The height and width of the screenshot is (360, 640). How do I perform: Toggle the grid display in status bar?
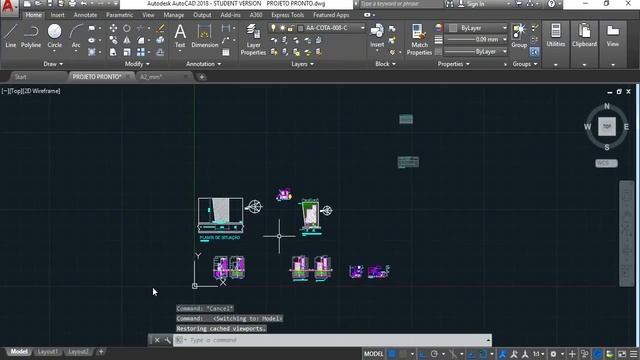coord(392,354)
